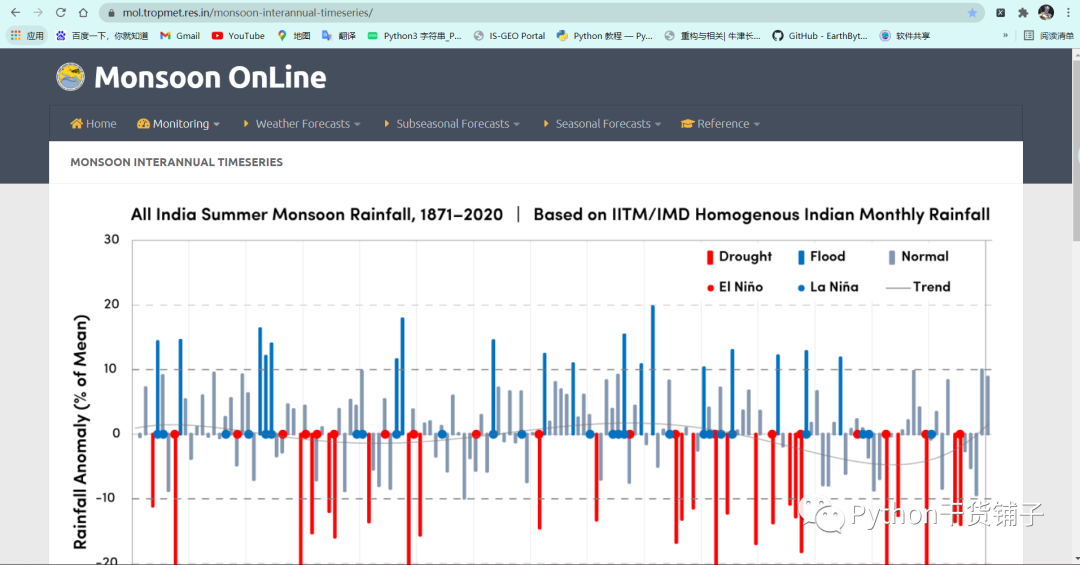Expand the Seasonal Forecasts dropdown
The width and height of the screenshot is (1080, 565).
602,124
